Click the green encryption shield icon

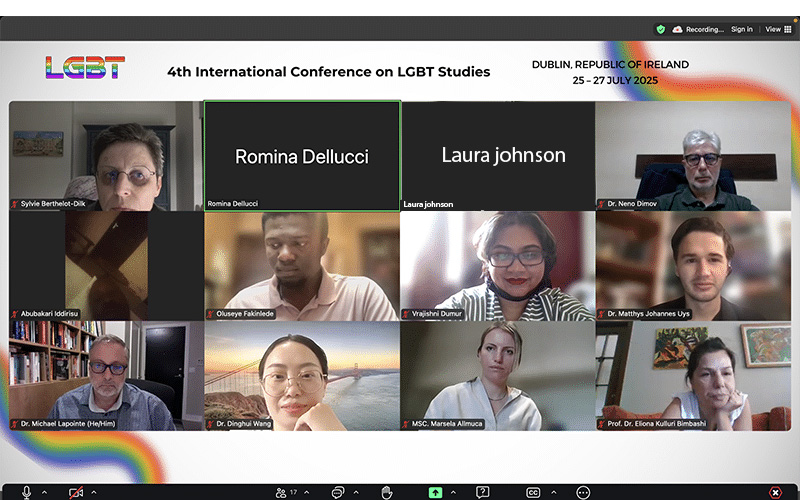(661, 30)
